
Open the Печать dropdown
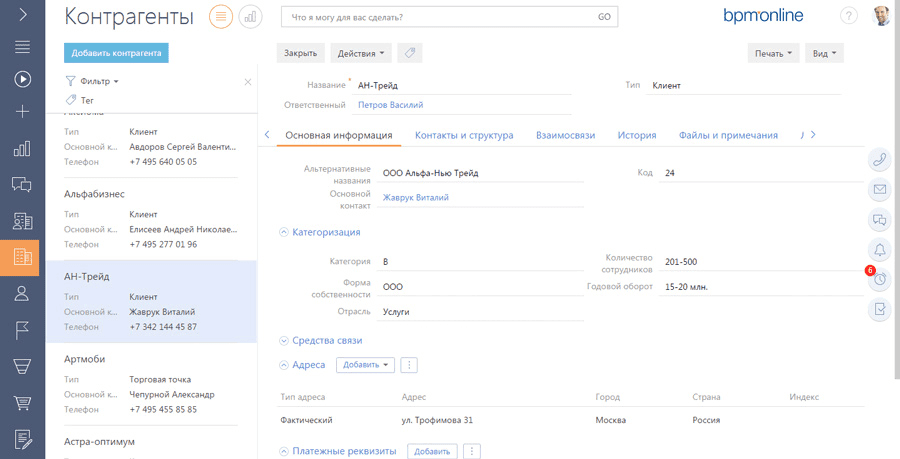coord(773,53)
